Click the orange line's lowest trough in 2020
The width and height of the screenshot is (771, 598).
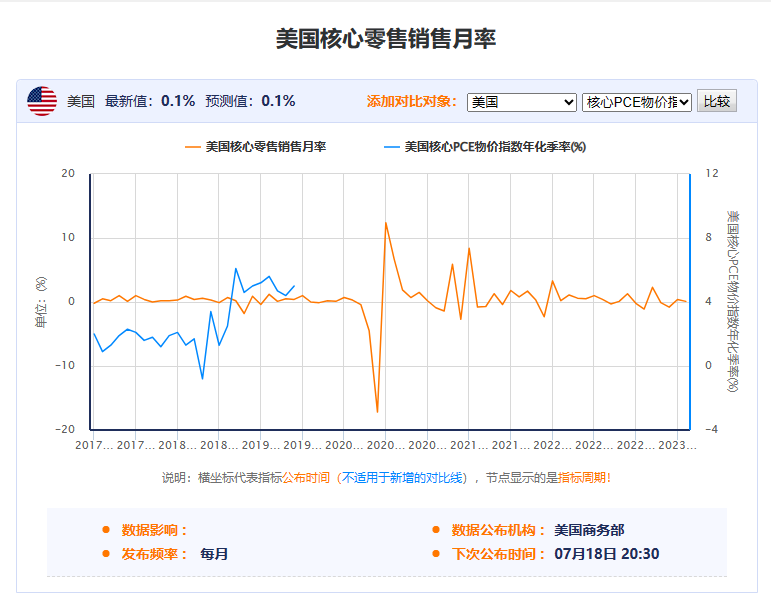tap(377, 412)
